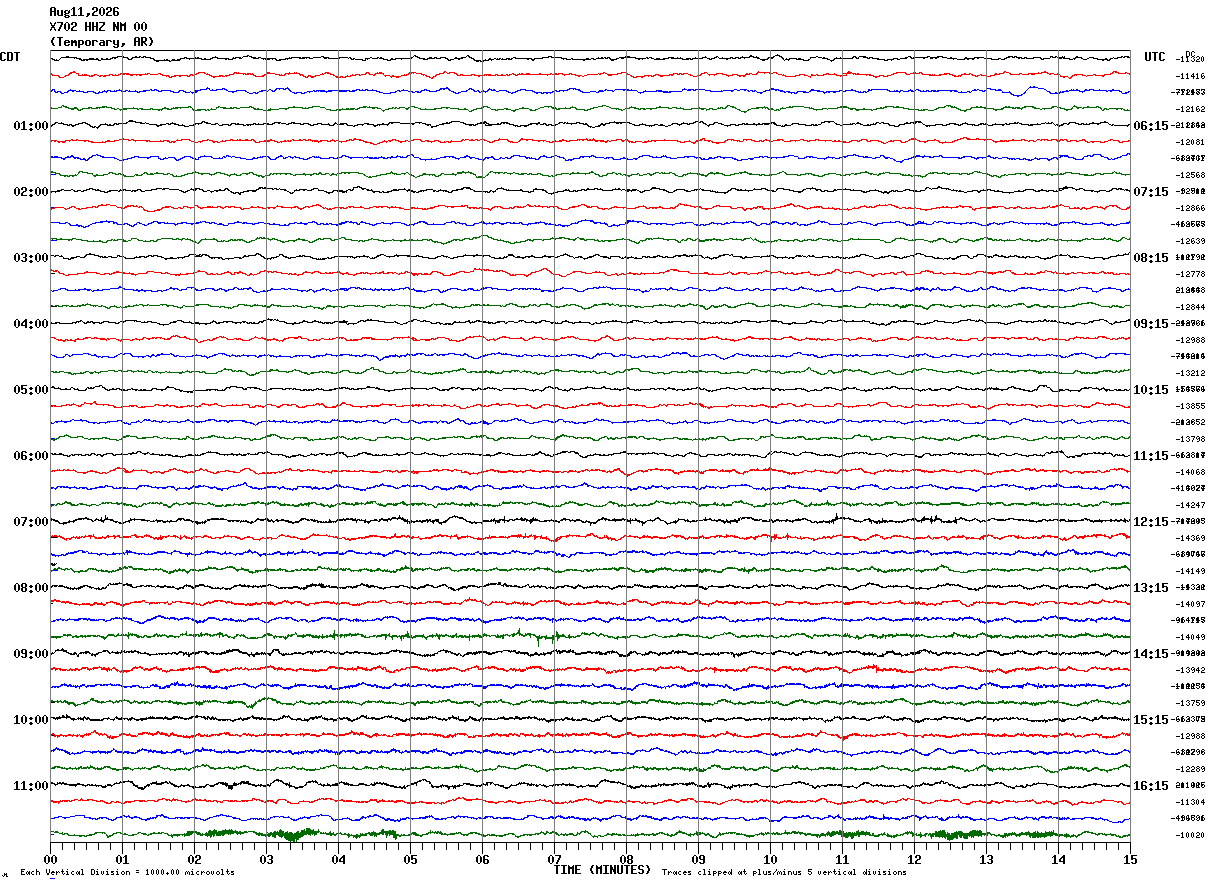Click the vertical division microvolts scale note
The height and width of the screenshot is (886, 1210).
click(x=127, y=873)
